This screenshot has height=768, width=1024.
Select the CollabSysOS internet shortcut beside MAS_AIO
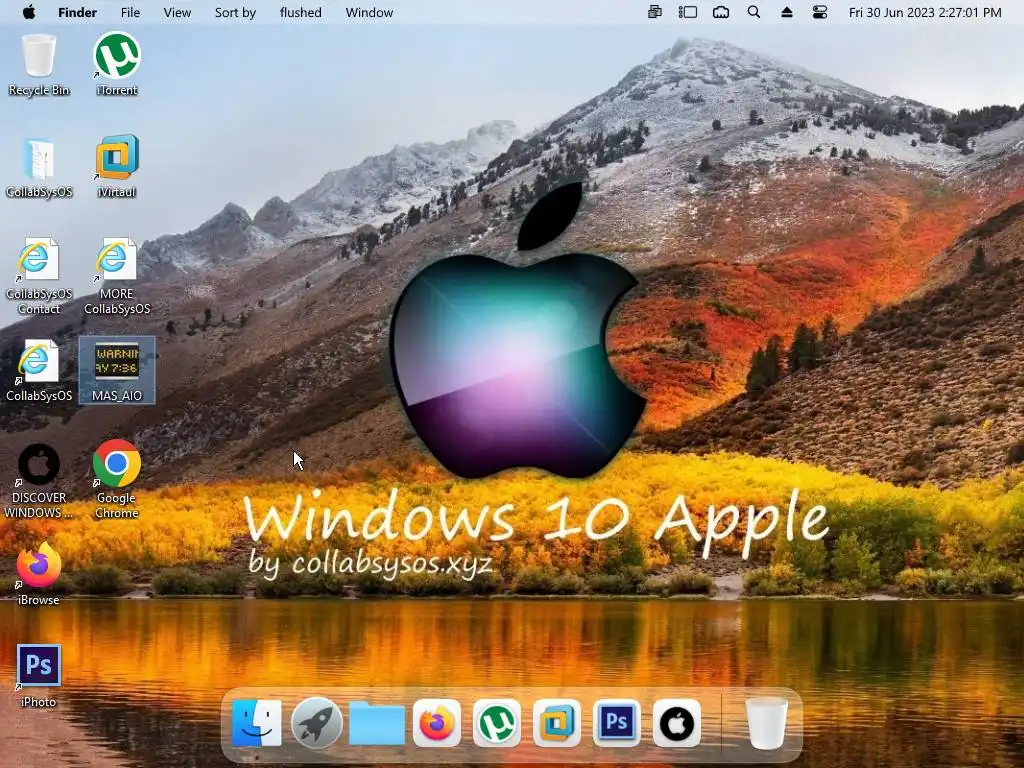[x=39, y=370]
